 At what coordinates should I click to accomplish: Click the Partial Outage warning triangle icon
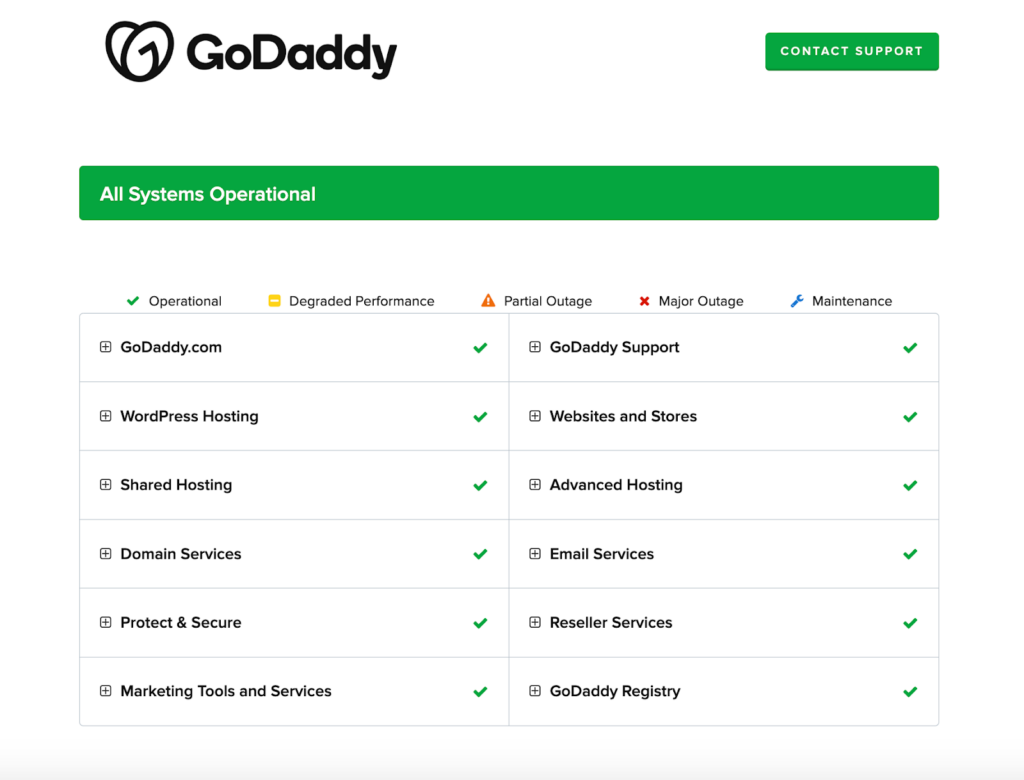(488, 300)
